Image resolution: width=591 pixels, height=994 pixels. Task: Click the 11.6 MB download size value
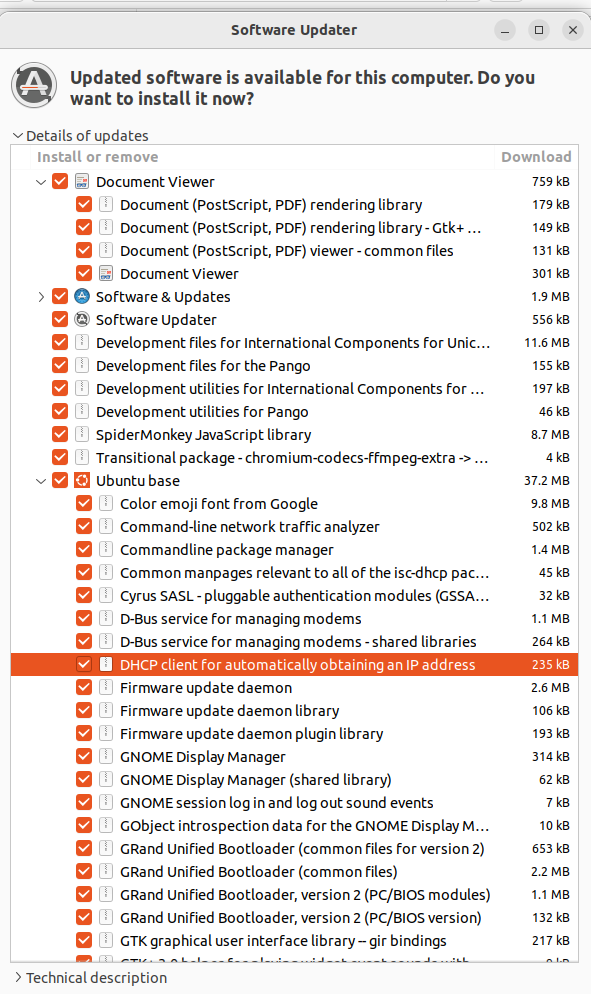click(547, 342)
